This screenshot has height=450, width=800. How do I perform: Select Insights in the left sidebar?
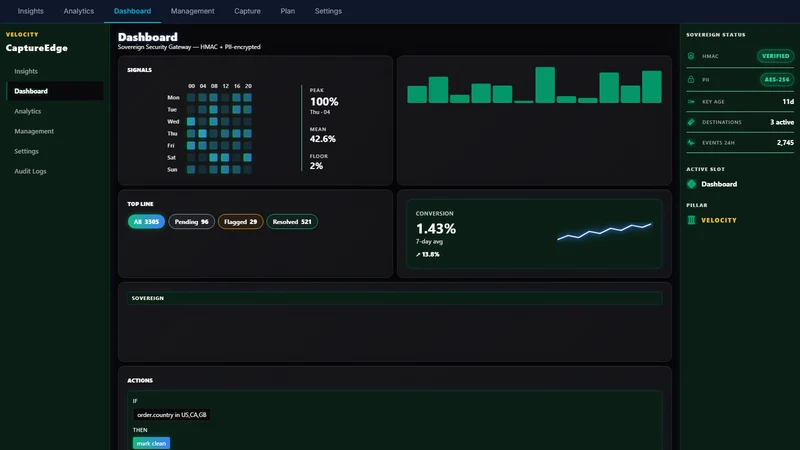[55, 71]
